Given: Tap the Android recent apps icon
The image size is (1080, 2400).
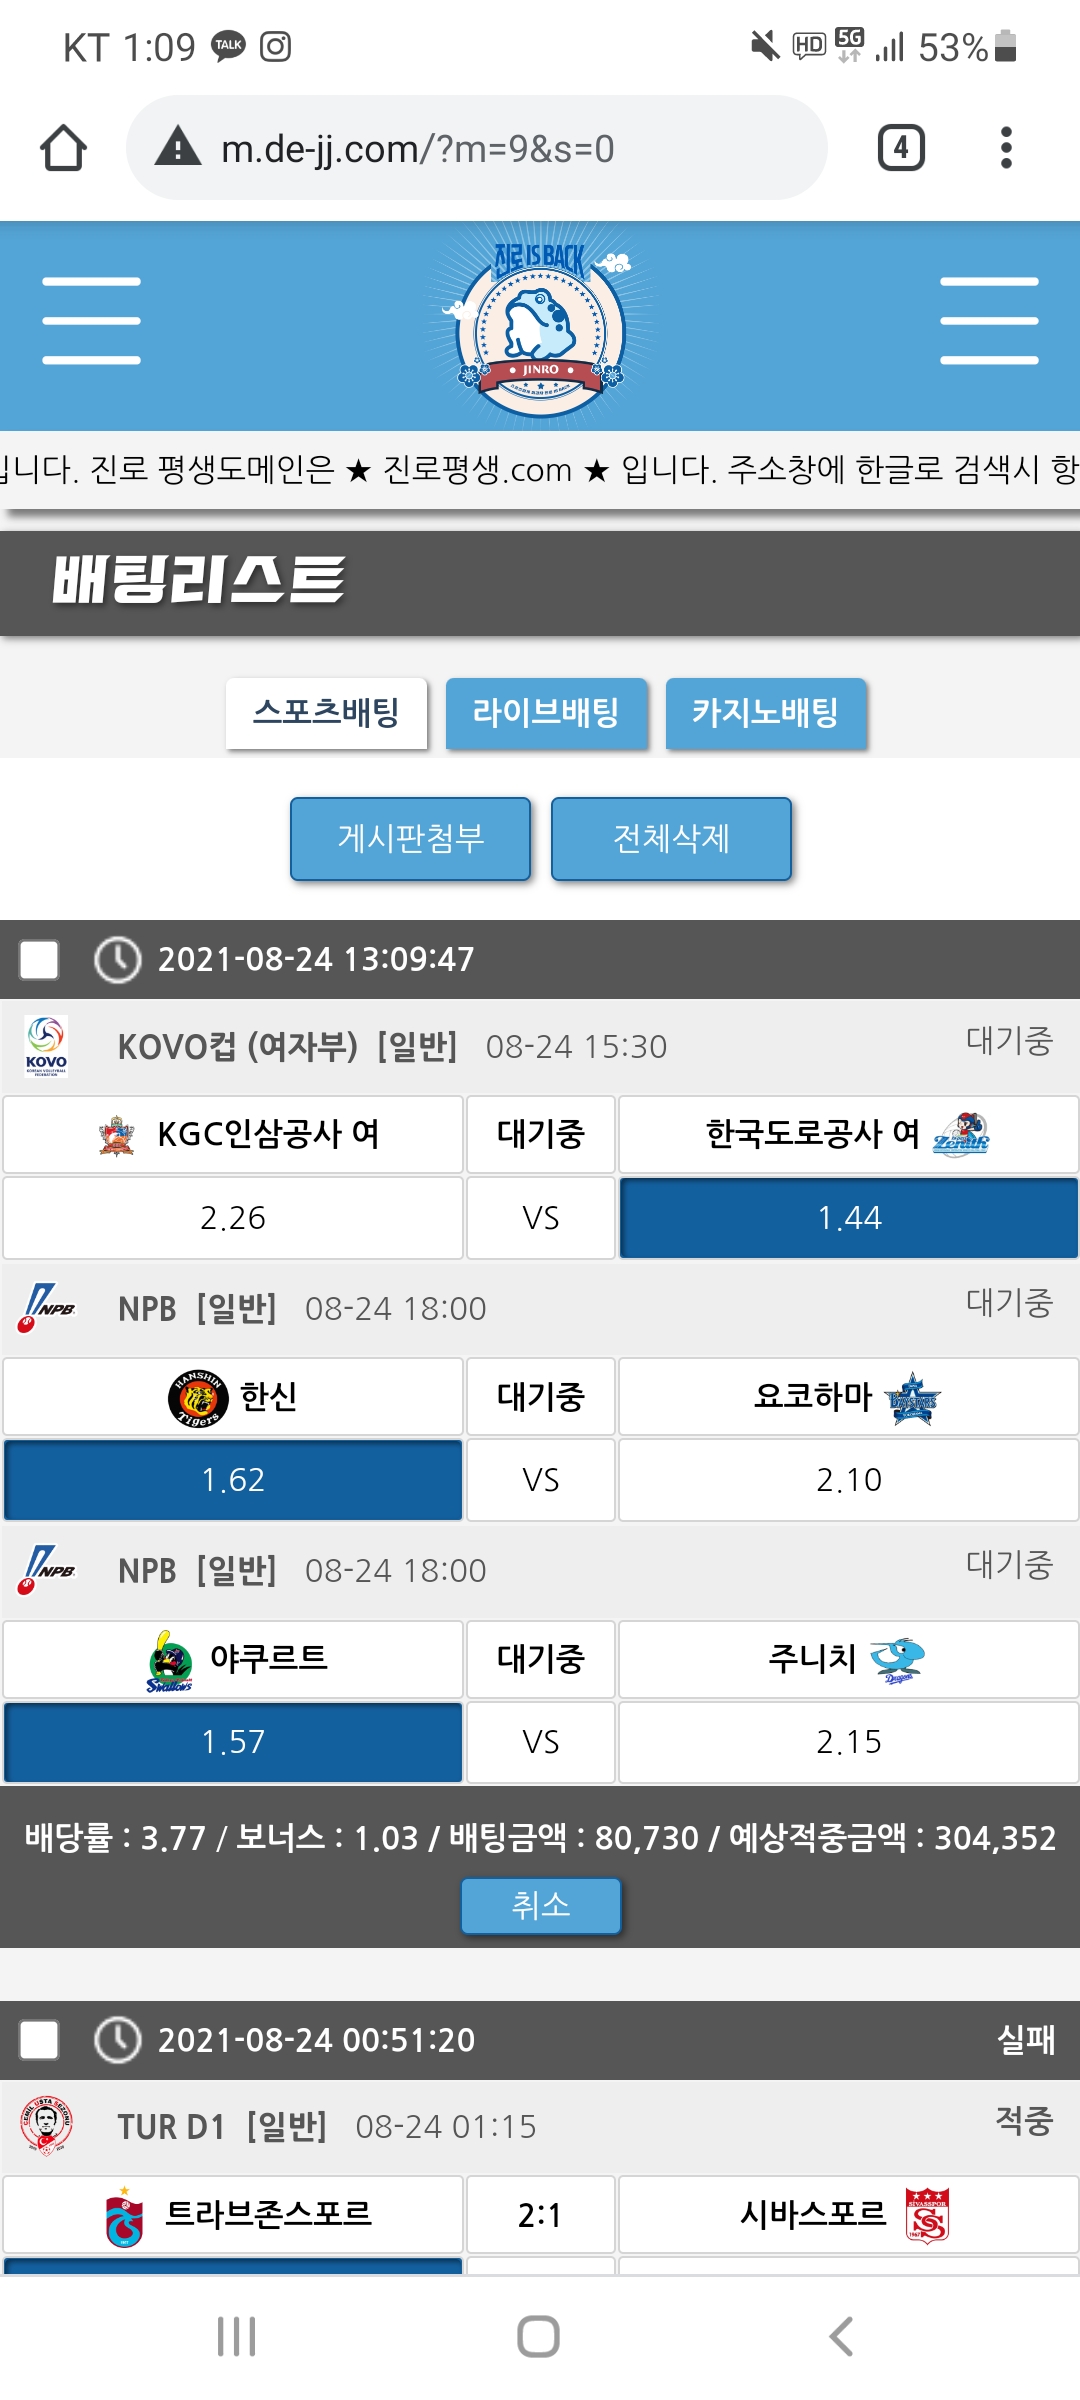Looking at the screenshot, I should coord(237,2336).
